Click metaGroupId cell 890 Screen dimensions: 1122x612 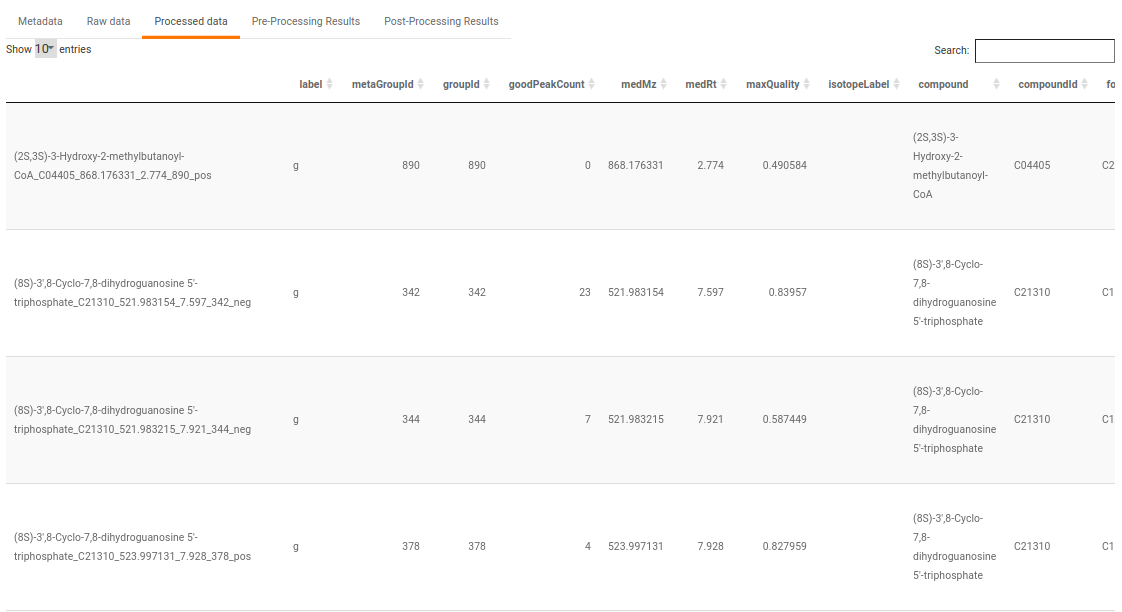(x=411, y=165)
